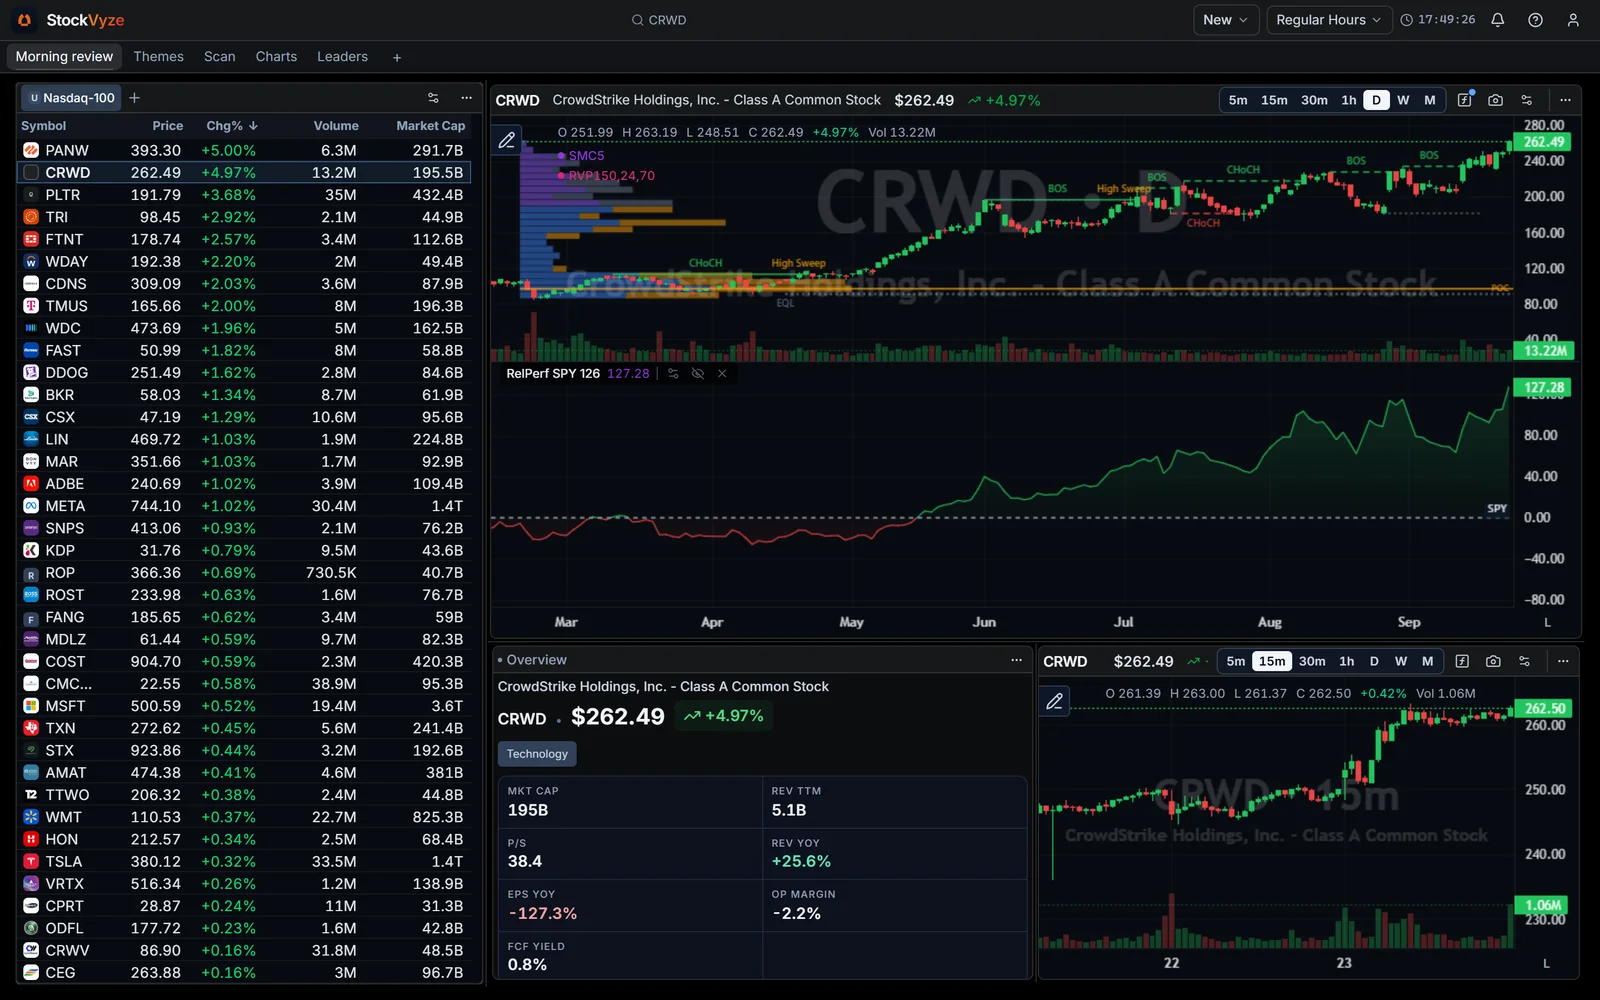
Task: Select the PLTR watchlist row
Action: pyautogui.click(x=244, y=195)
